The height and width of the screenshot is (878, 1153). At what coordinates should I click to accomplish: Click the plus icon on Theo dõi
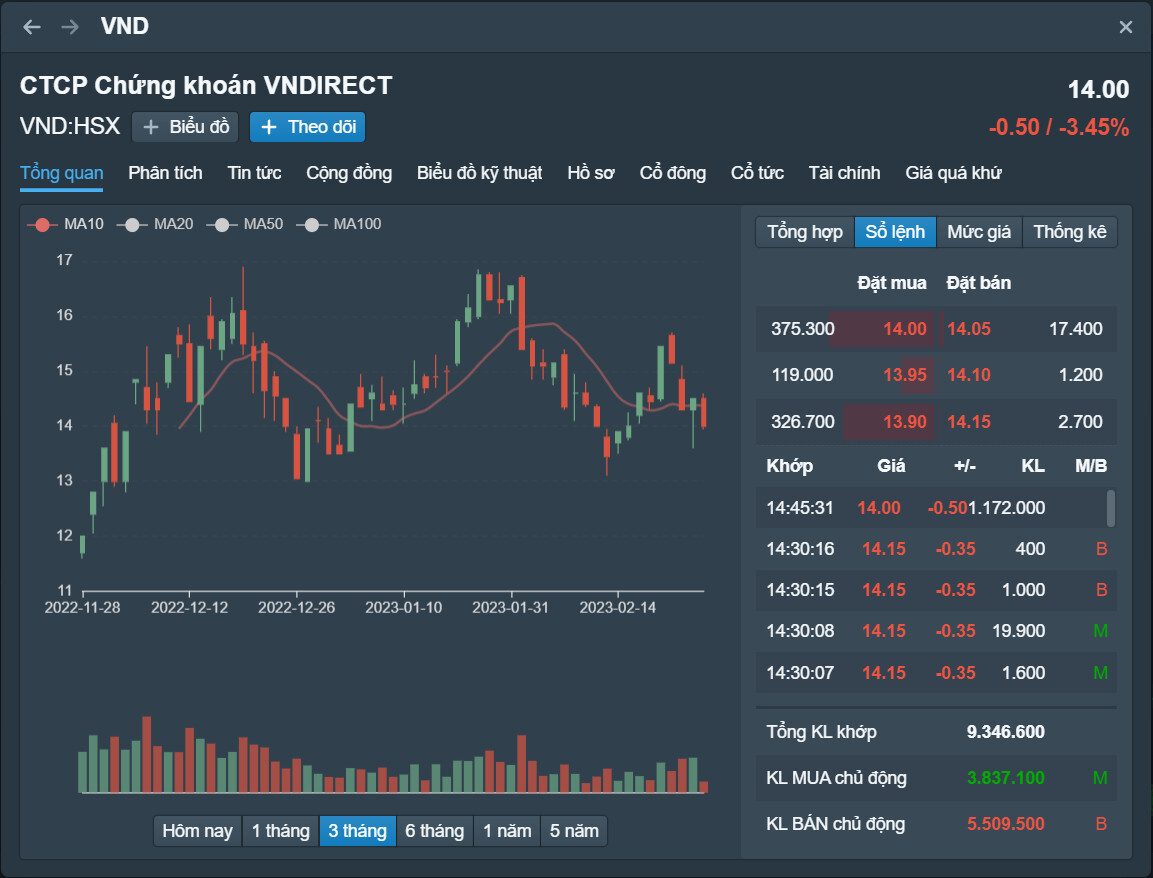pyautogui.click(x=268, y=127)
